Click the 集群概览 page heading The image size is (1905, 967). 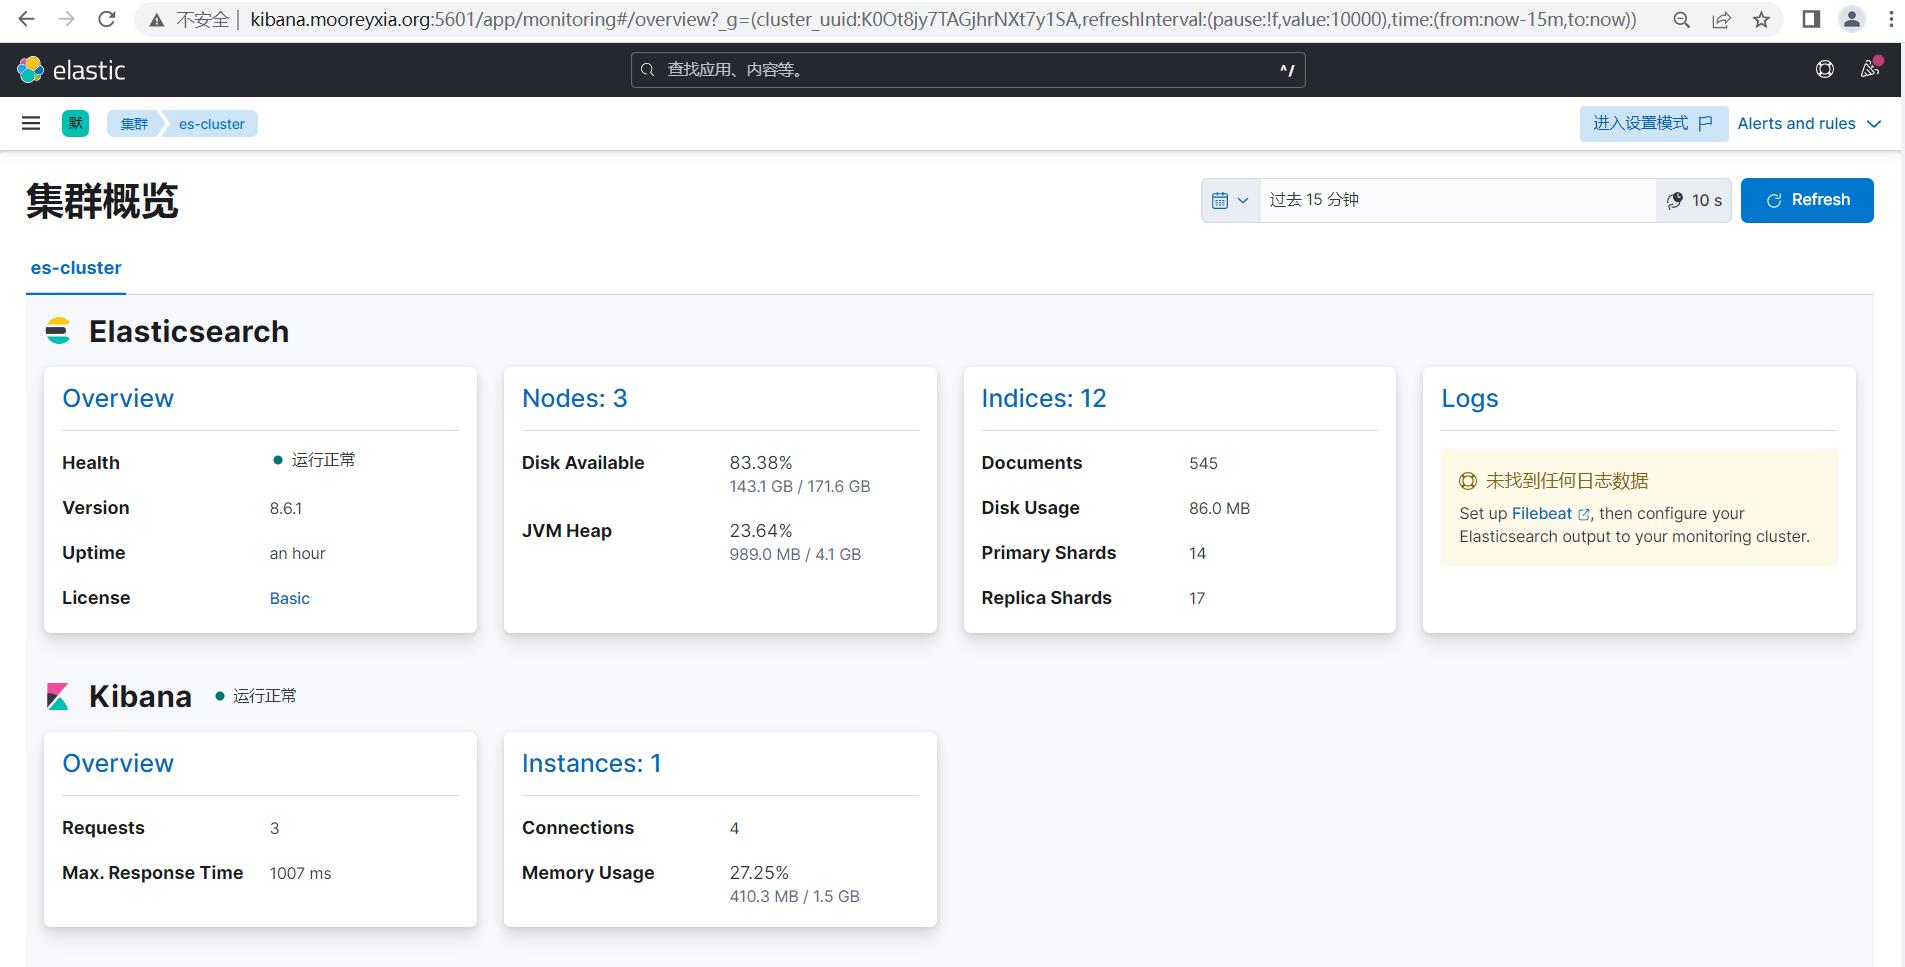tap(102, 201)
